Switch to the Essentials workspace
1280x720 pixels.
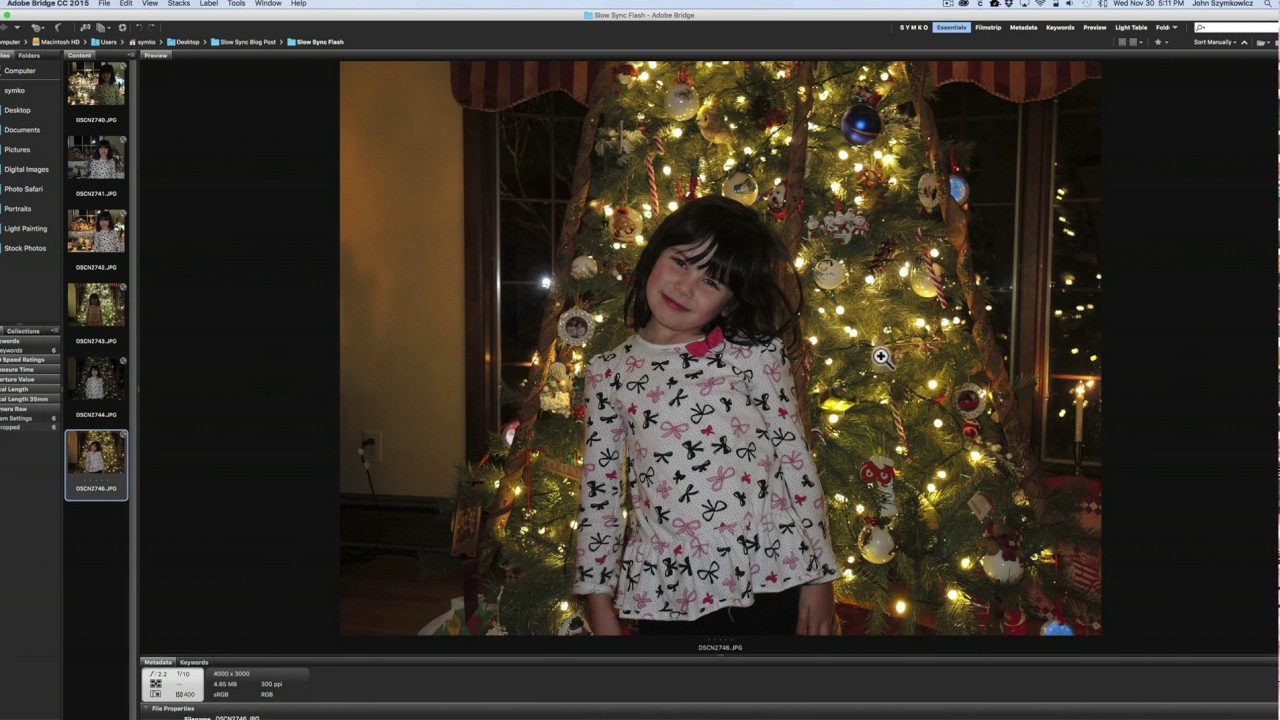pos(951,27)
